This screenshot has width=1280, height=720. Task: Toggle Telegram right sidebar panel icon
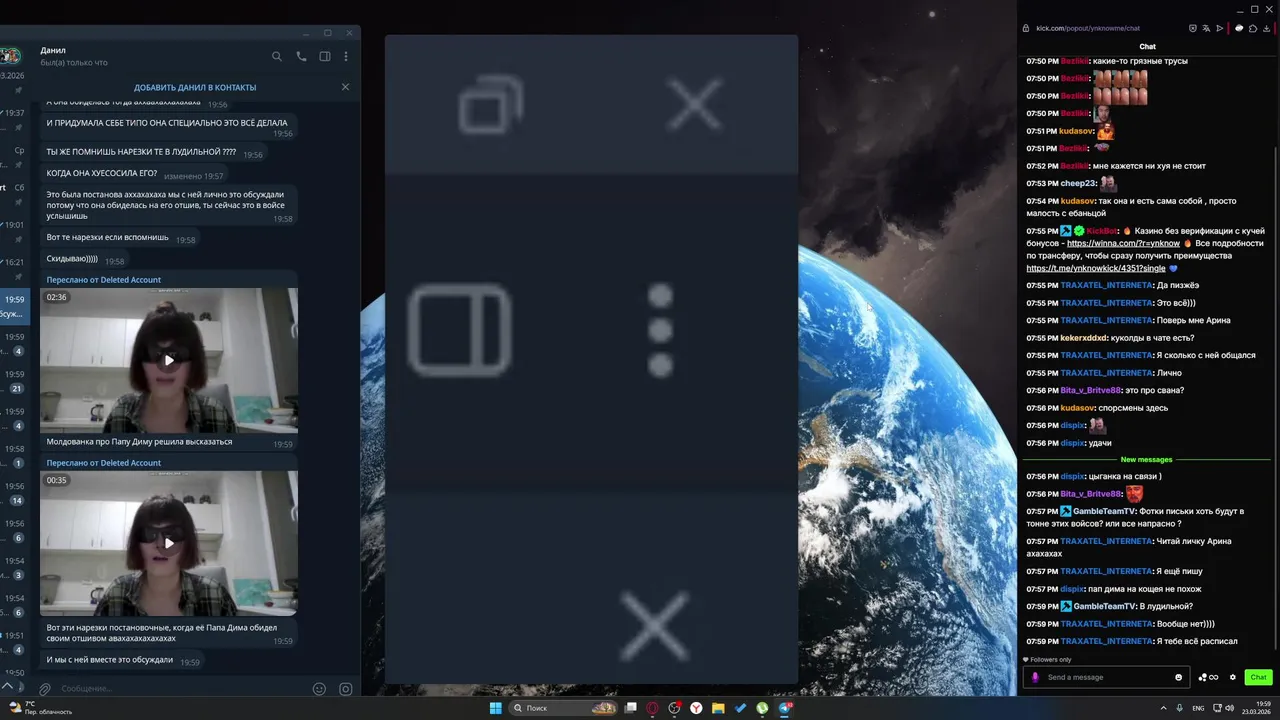[325, 57]
